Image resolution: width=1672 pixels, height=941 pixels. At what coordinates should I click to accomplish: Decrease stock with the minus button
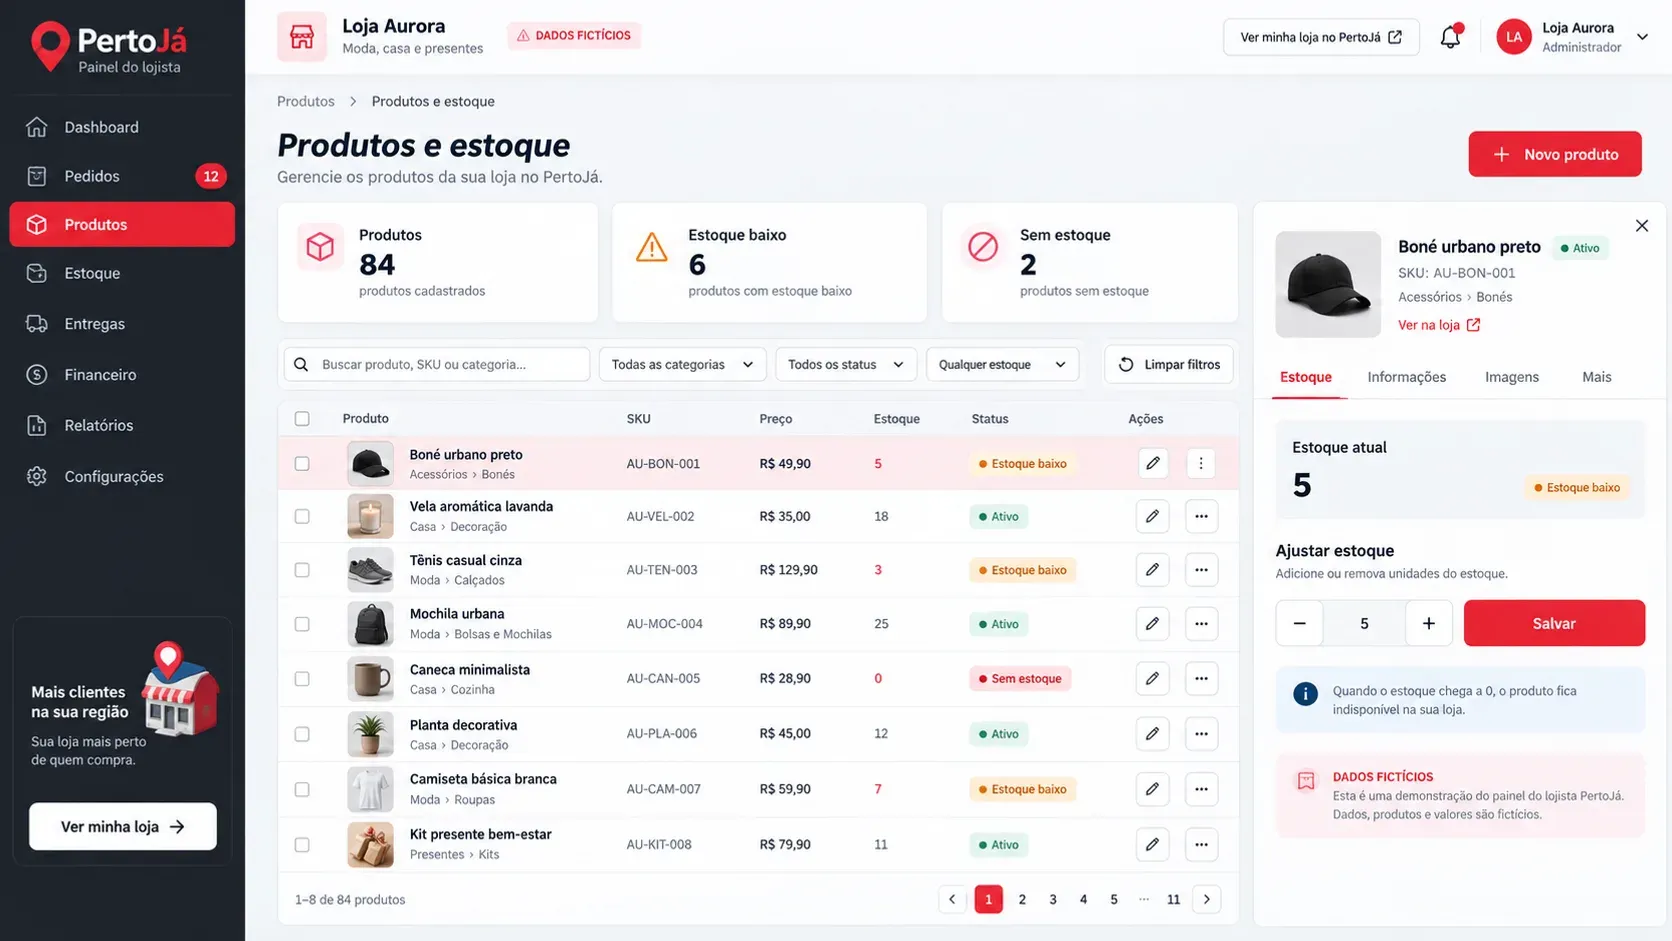tap(1299, 623)
